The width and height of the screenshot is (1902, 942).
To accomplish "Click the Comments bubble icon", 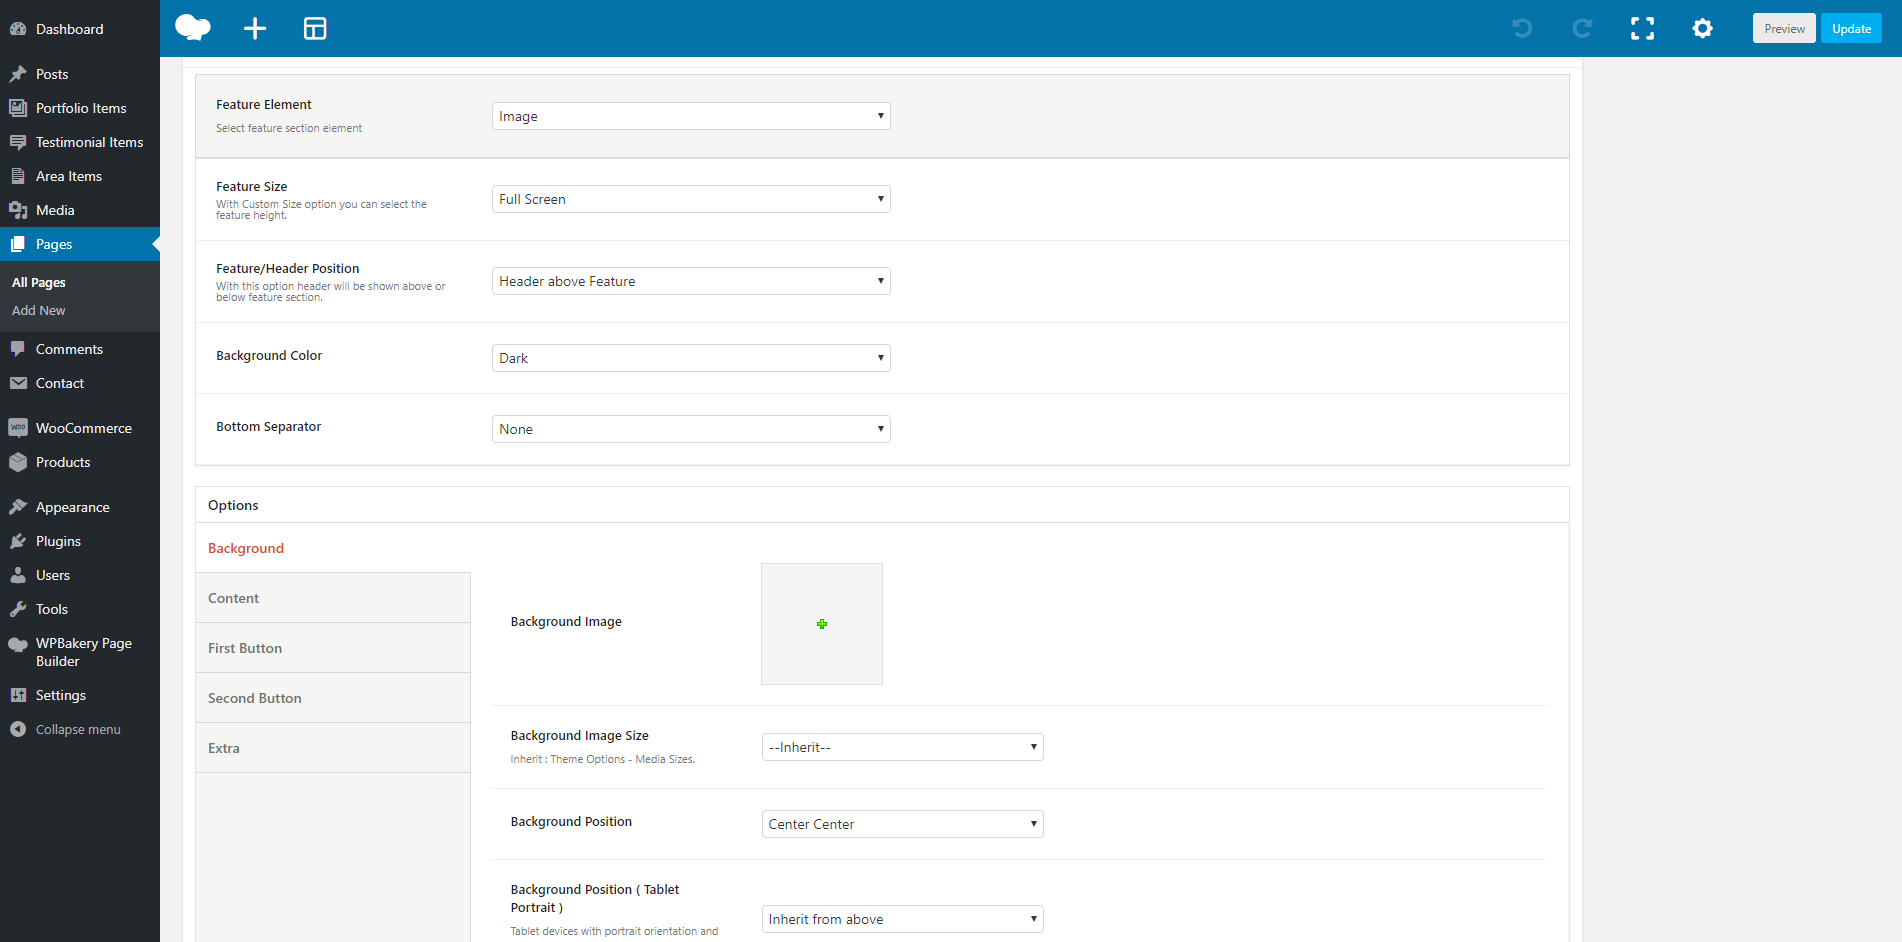I will pyautogui.click(x=18, y=349).
